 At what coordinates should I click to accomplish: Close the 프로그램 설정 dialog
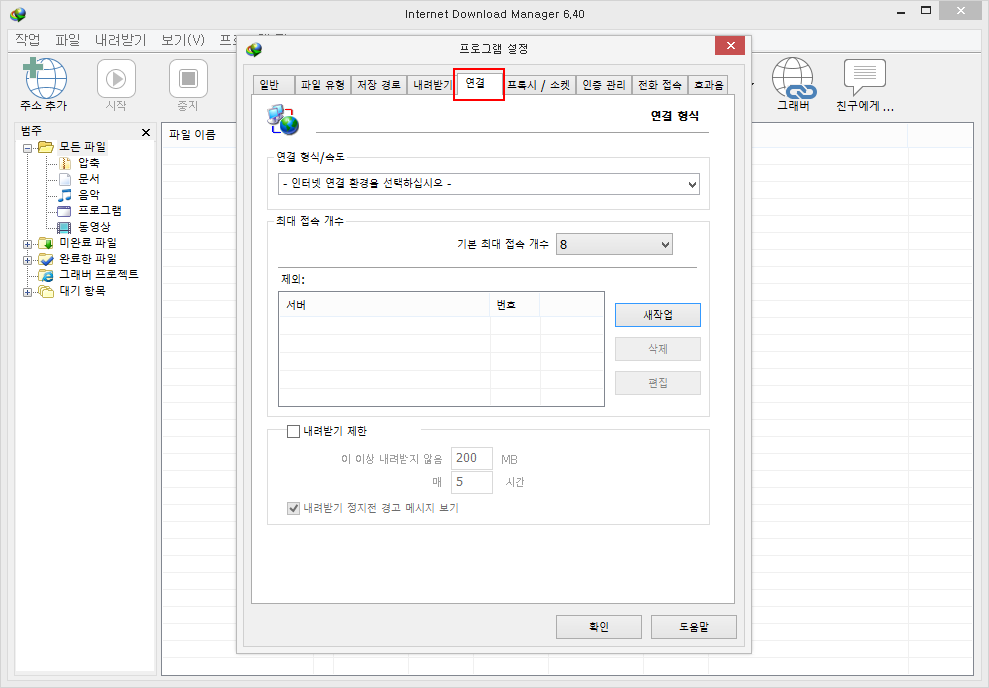point(730,45)
